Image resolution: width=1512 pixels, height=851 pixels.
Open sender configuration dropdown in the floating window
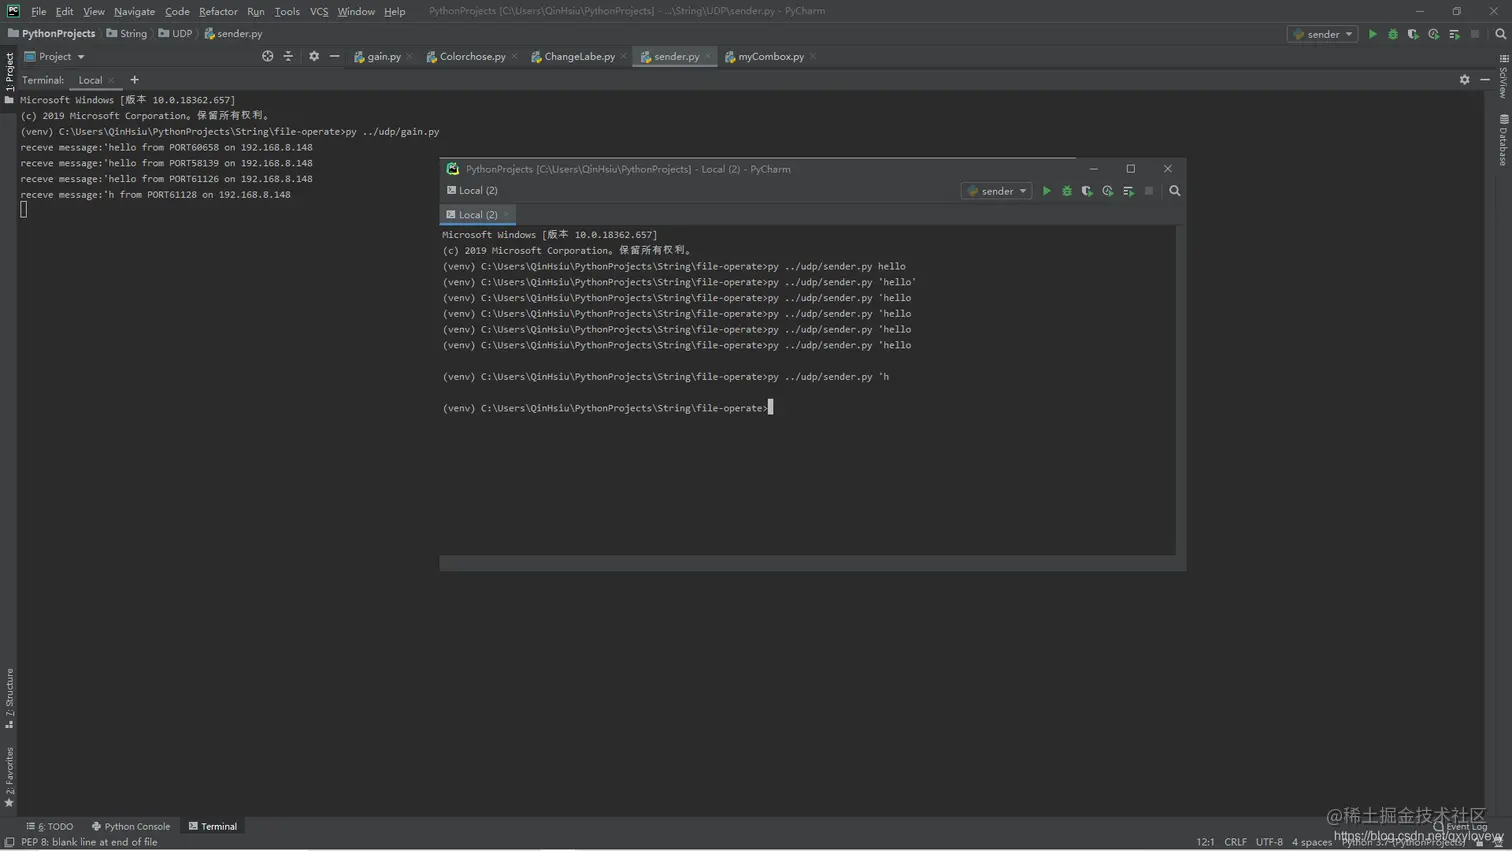click(996, 191)
